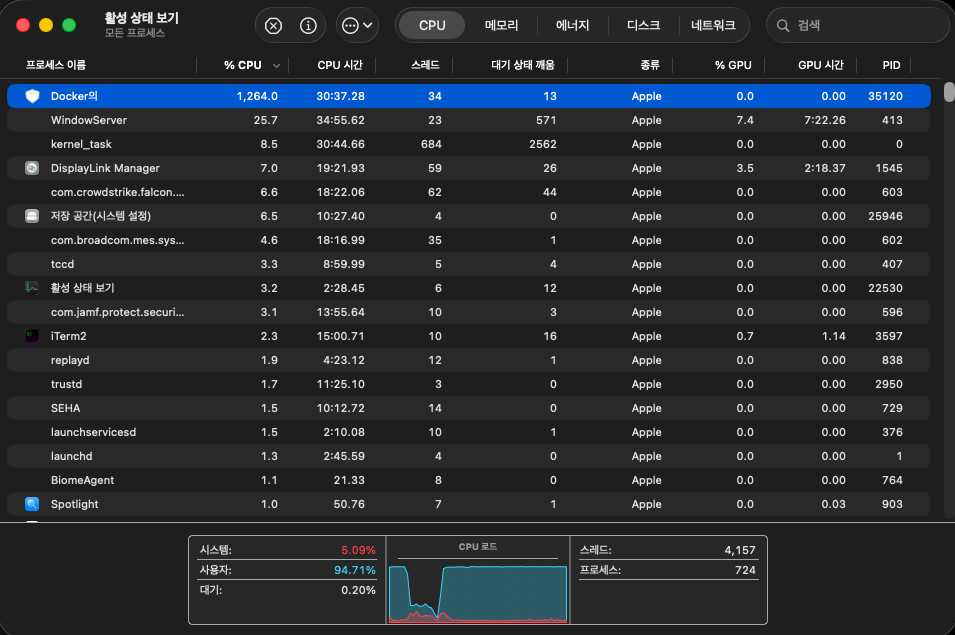Click the green zoom window button
The image size is (955, 635).
69,25
